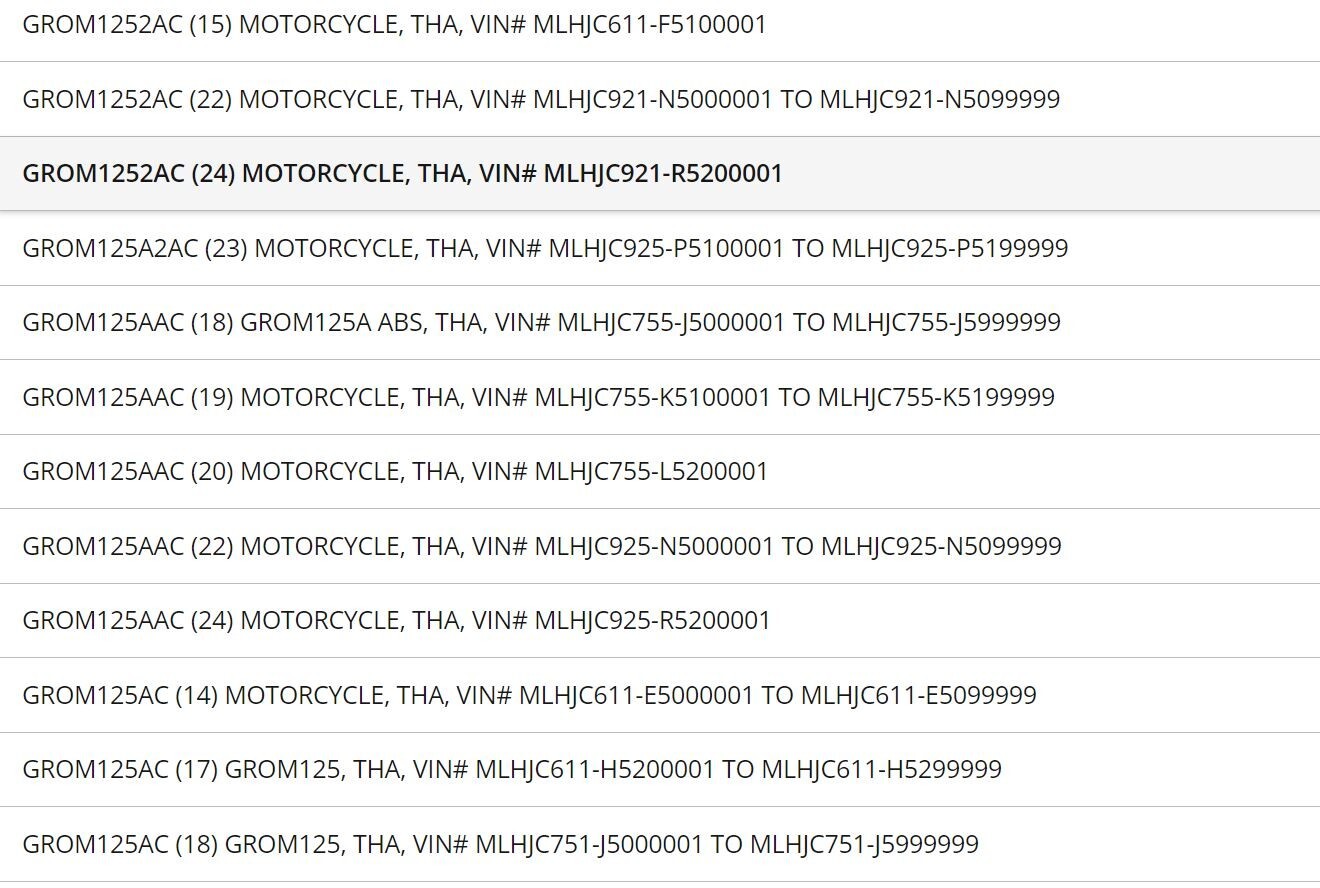The image size is (1320, 888).
Task: Select GROM125AC (14) motorcycle entry
Action: pos(660,695)
